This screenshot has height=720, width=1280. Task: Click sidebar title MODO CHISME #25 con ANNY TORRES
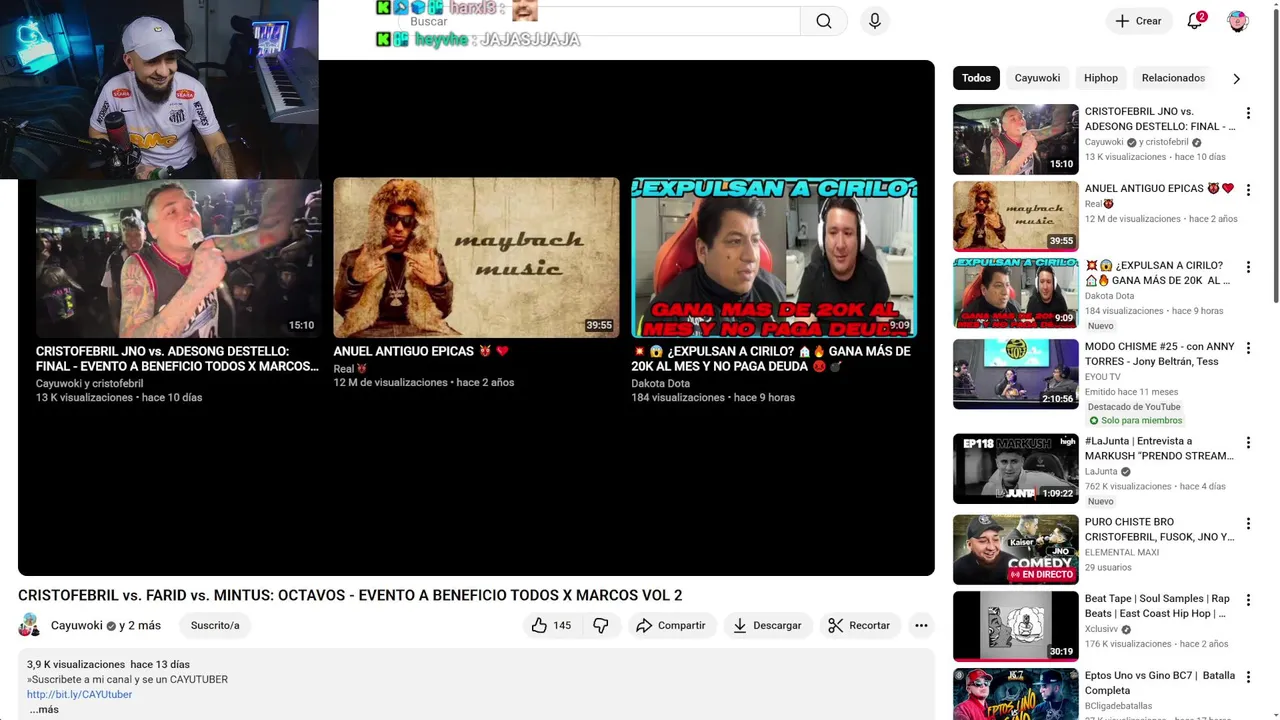point(1159,354)
